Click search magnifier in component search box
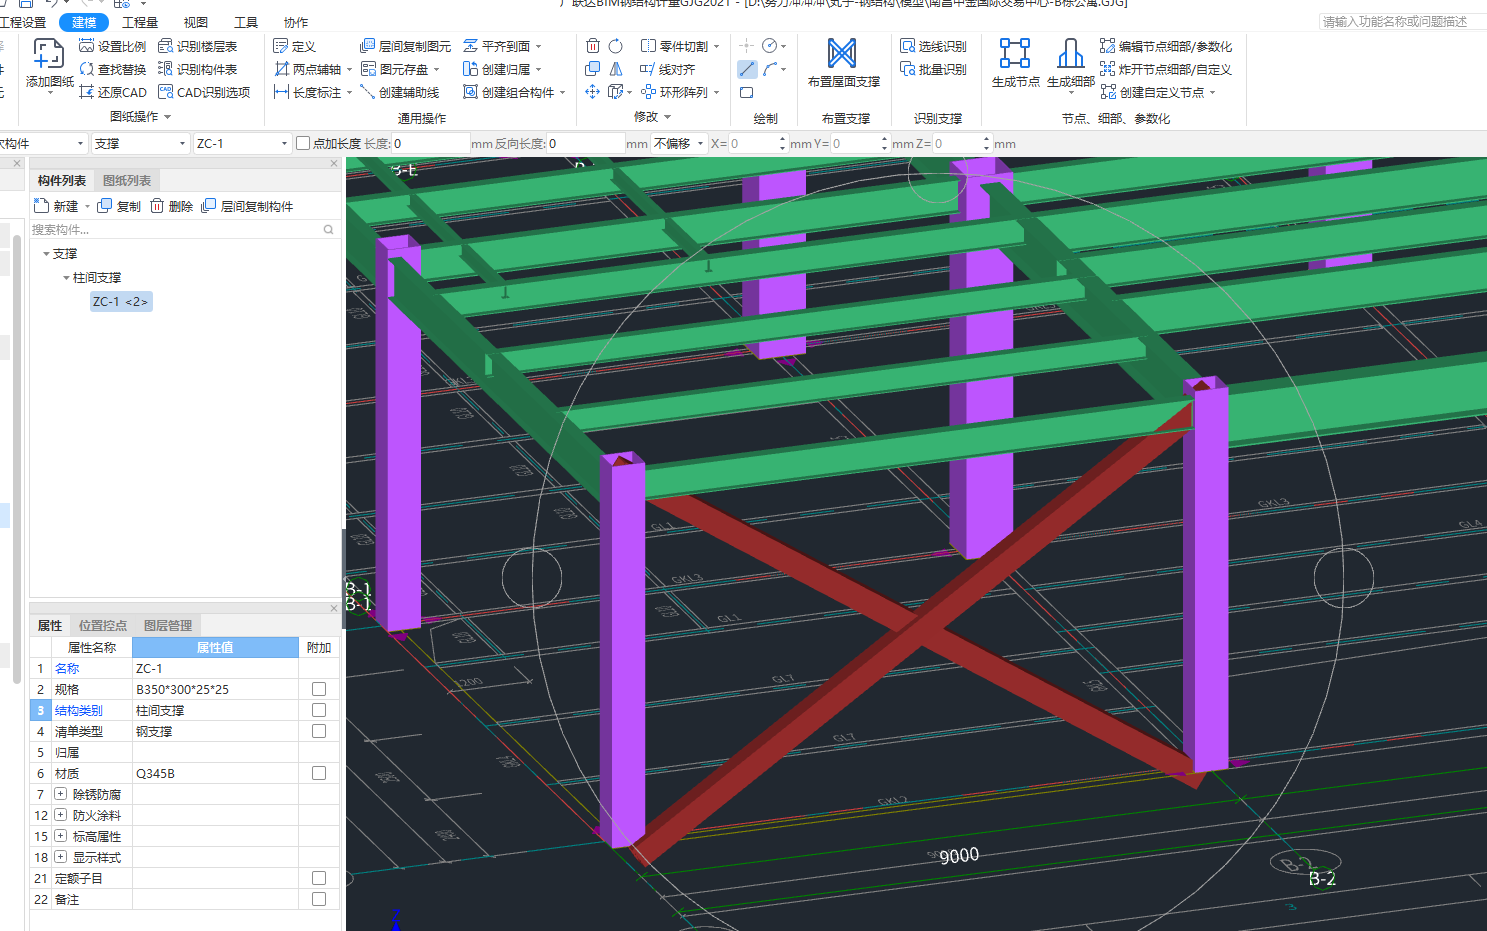This screenshot has width=1487, height=931. [328, 230]
